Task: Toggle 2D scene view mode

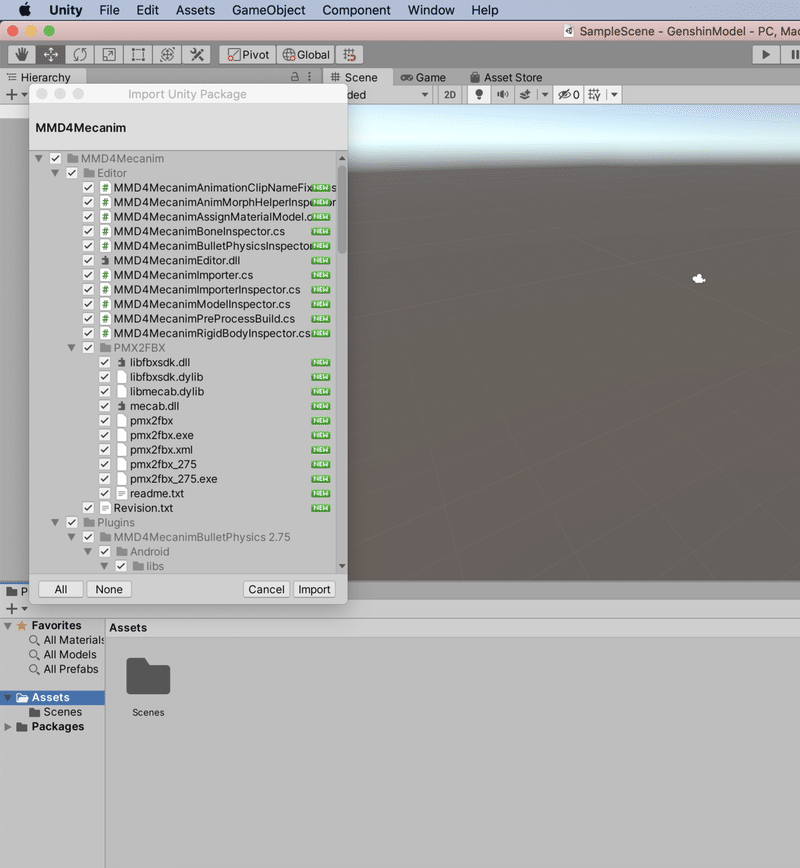Action: point(450,95)
